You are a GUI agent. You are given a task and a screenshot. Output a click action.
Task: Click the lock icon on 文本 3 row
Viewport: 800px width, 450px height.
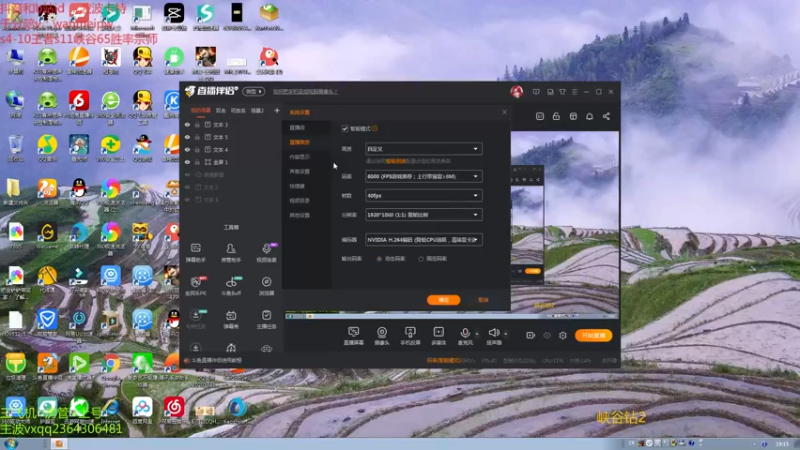pyautogui.click(x=197, y=124)
